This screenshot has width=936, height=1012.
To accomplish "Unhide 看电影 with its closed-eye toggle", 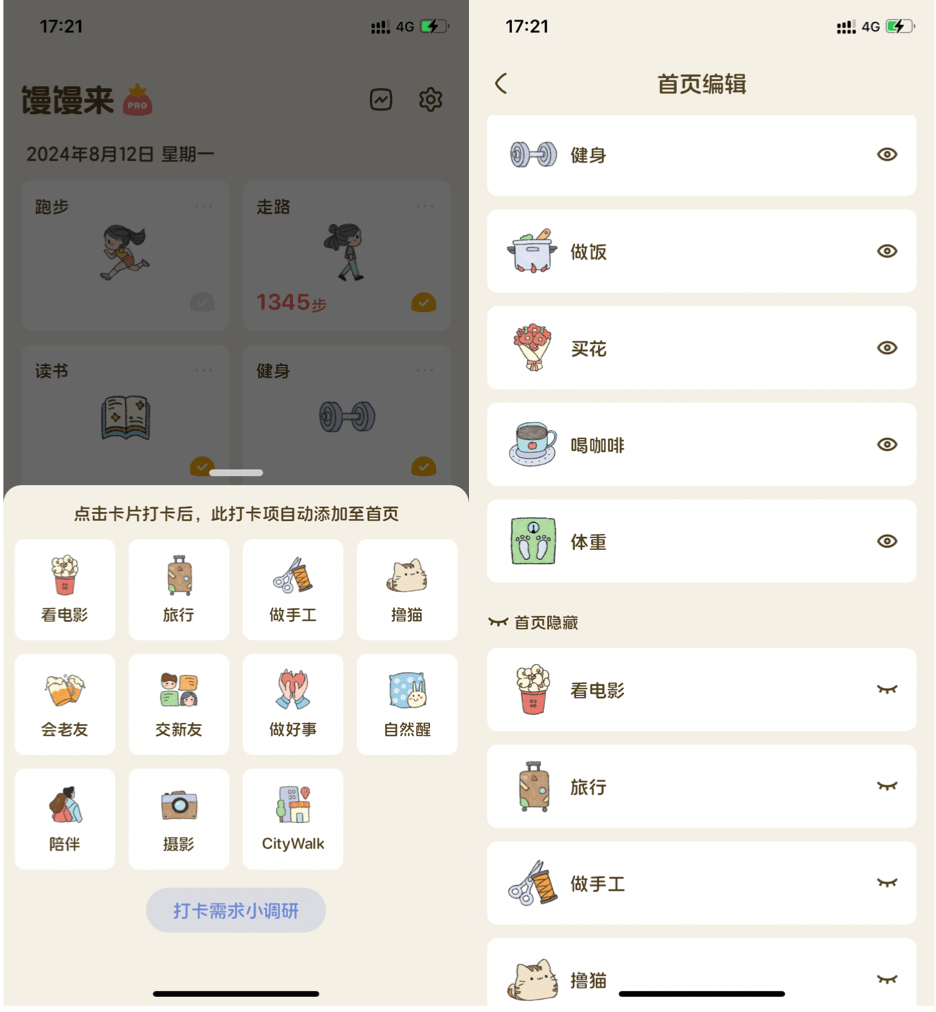I will [x=887, y=689].
